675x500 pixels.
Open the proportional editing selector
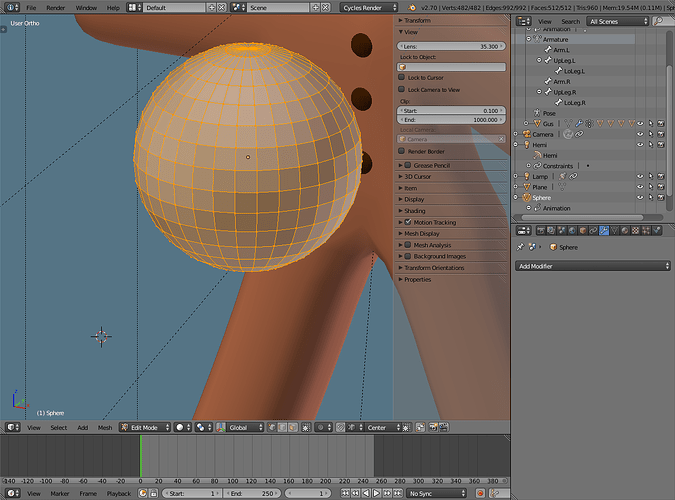[323, 427]
